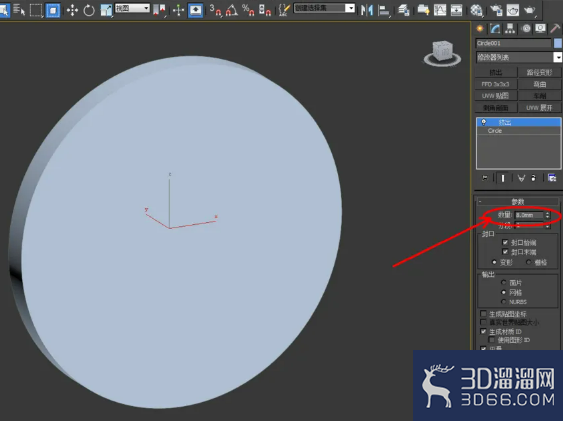Activate the Select and Move tool
563x421 pixels.
click(72, 10)
